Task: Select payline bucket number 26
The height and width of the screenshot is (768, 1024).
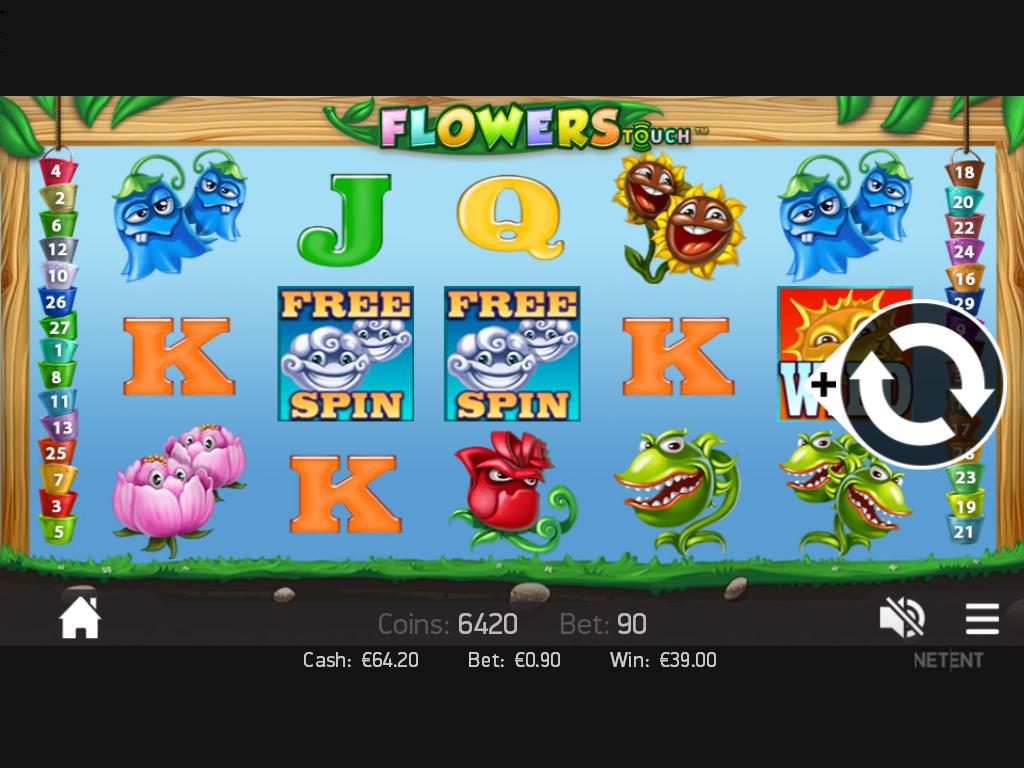Action: 57,302
